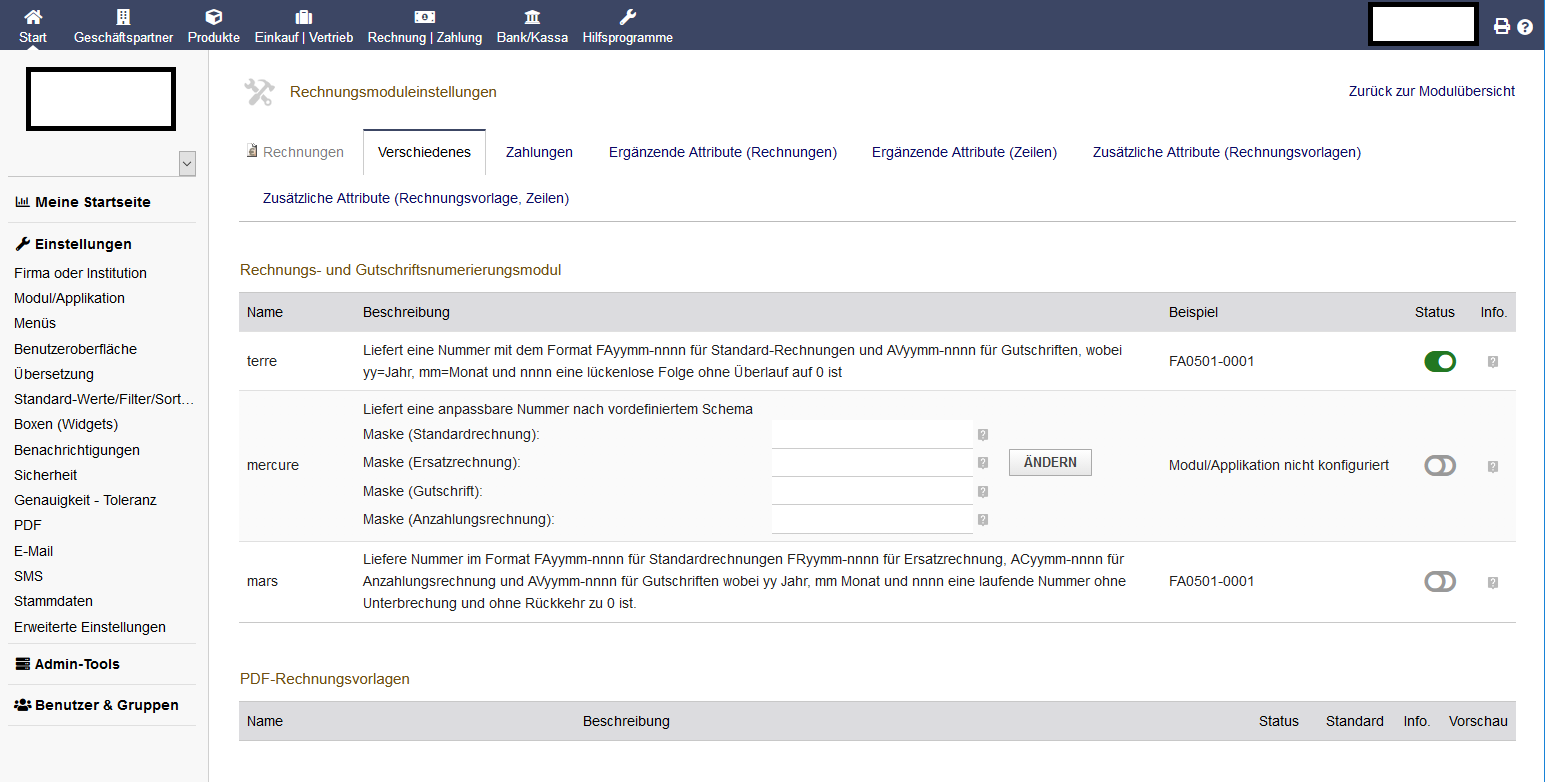Open the Menüs settings link
1545x782 pixels.
coord(35,323)
